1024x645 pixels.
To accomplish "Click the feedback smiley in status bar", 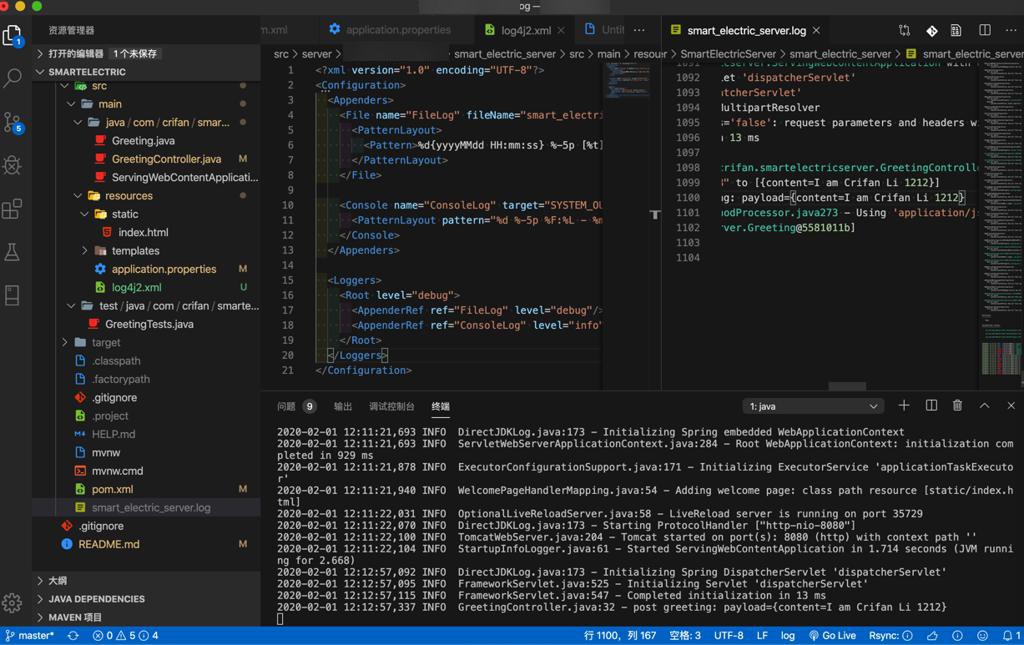I will tap(982, 635).
